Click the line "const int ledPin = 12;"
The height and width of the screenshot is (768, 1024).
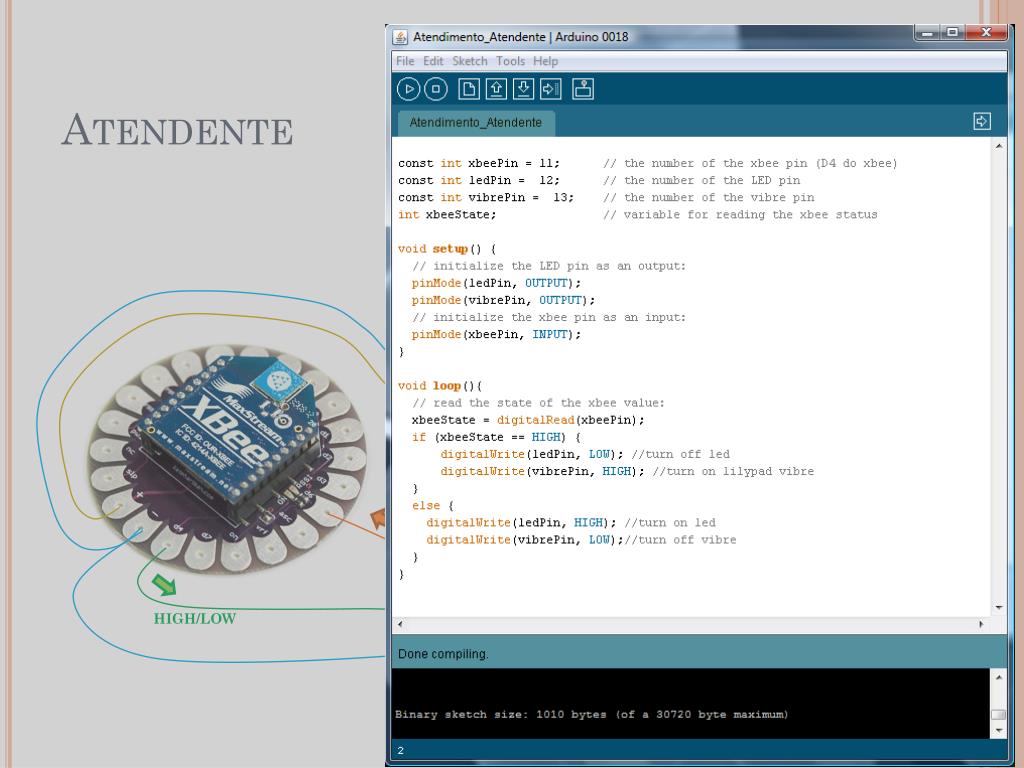(x=479, y=180)
